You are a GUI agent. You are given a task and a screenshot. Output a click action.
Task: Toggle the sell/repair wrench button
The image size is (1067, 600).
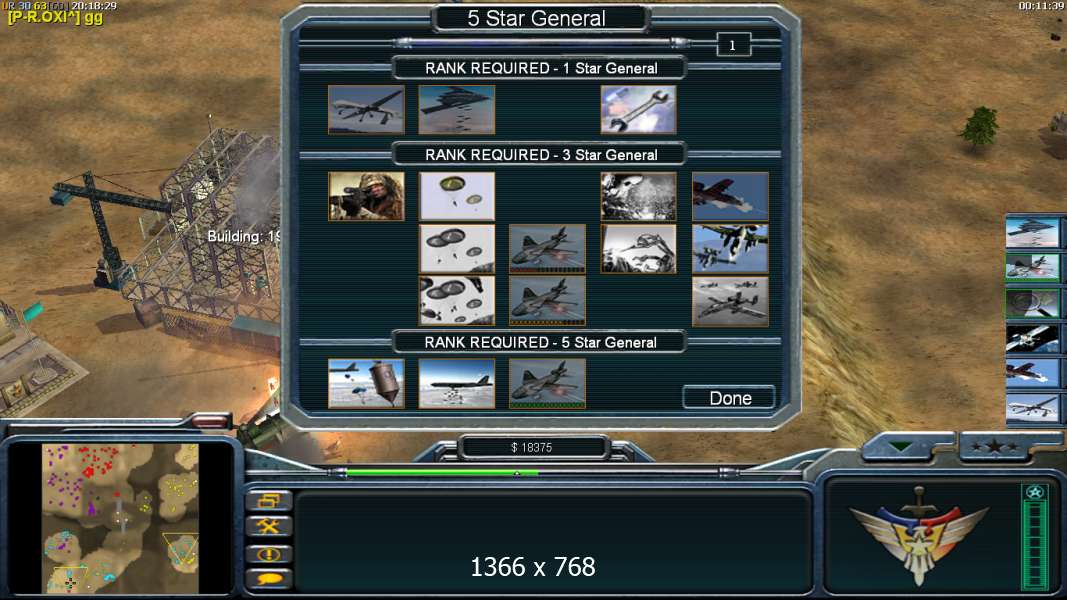269,527
